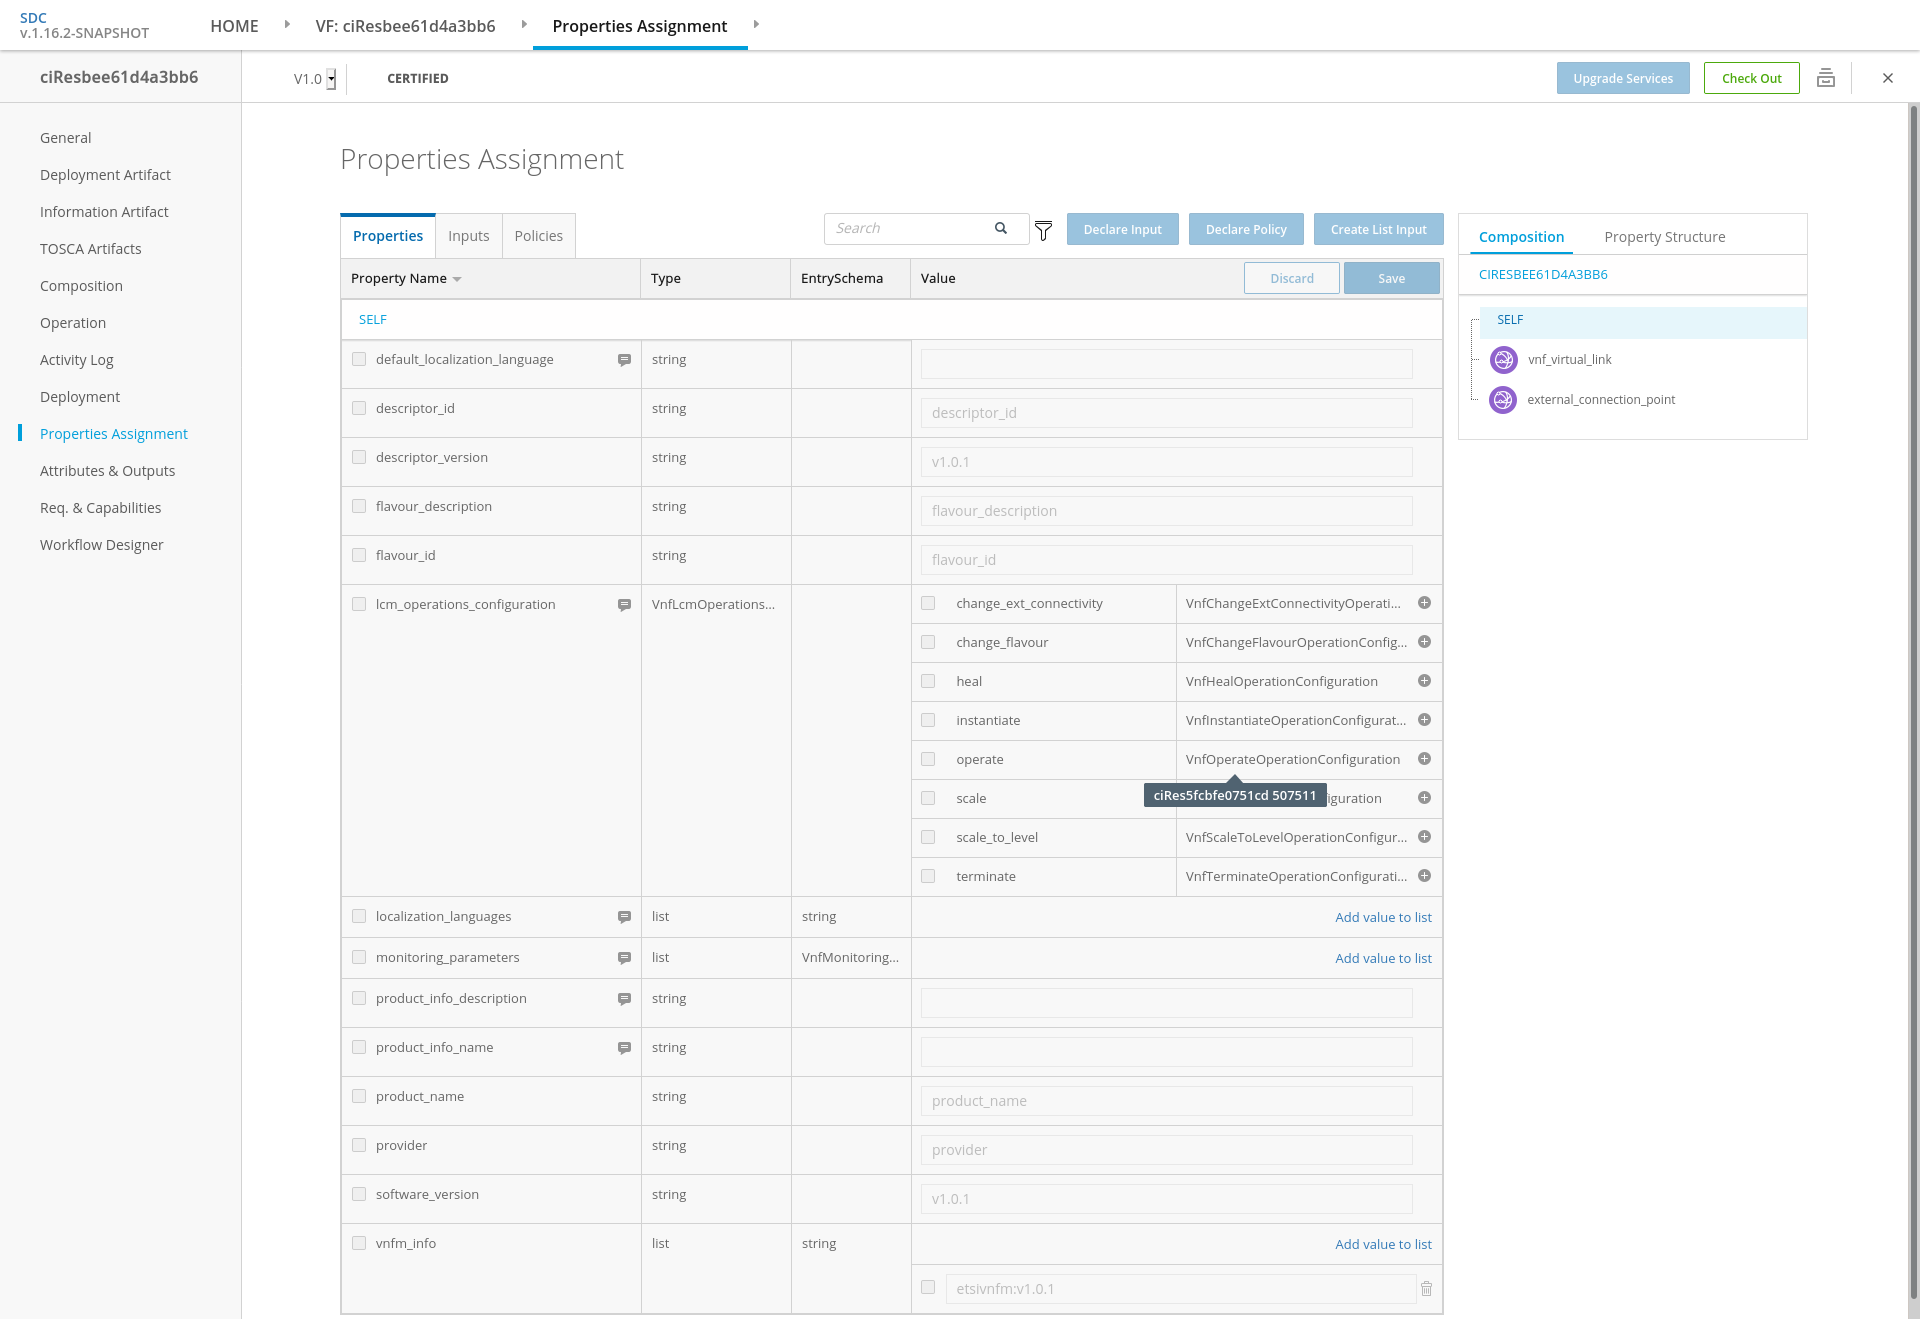Select the terminate operation checkbox

tap(928, 876)
